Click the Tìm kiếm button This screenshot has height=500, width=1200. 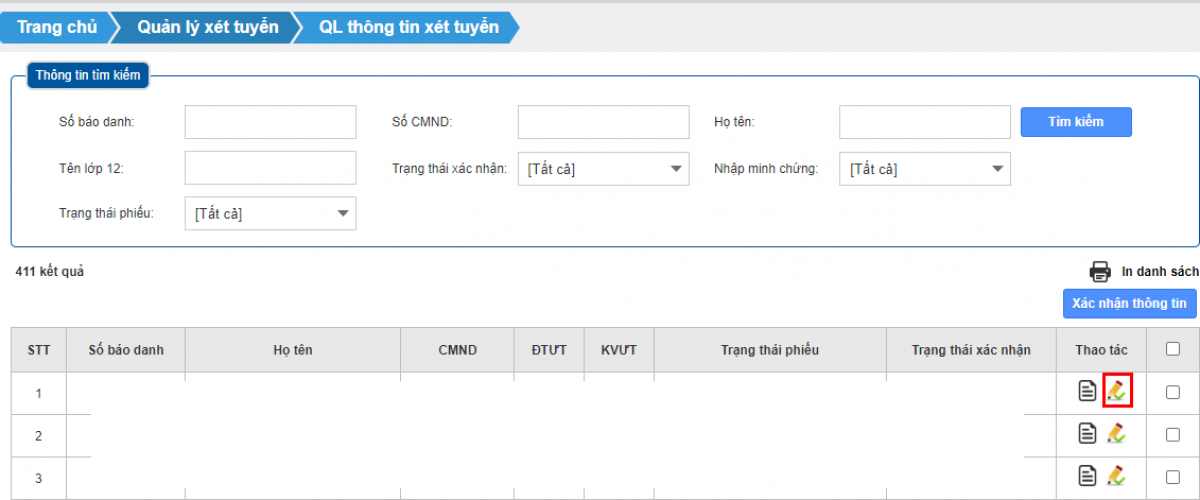click(x=1075, y=122)
